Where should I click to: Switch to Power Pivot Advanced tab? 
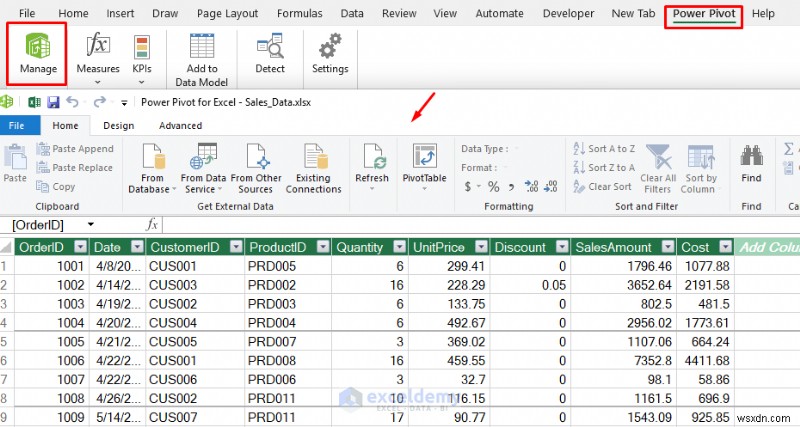click(x=180, y=125)
